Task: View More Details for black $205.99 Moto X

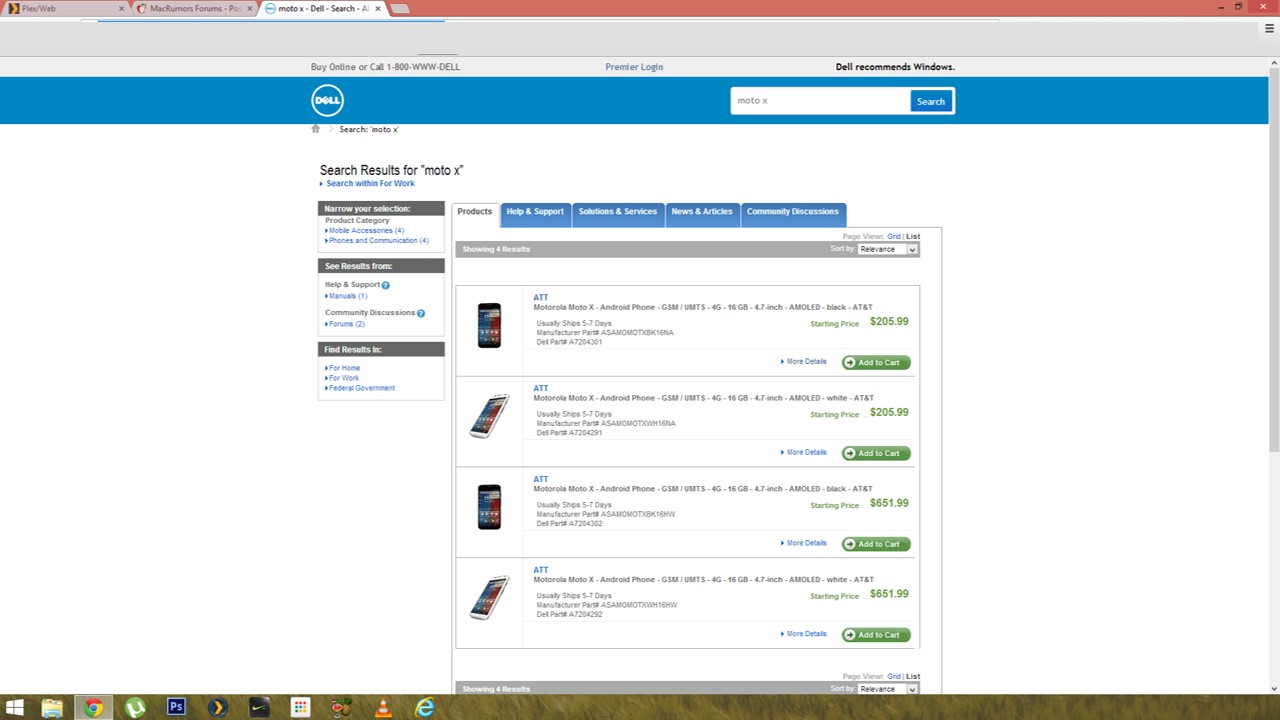Action: 806,362
